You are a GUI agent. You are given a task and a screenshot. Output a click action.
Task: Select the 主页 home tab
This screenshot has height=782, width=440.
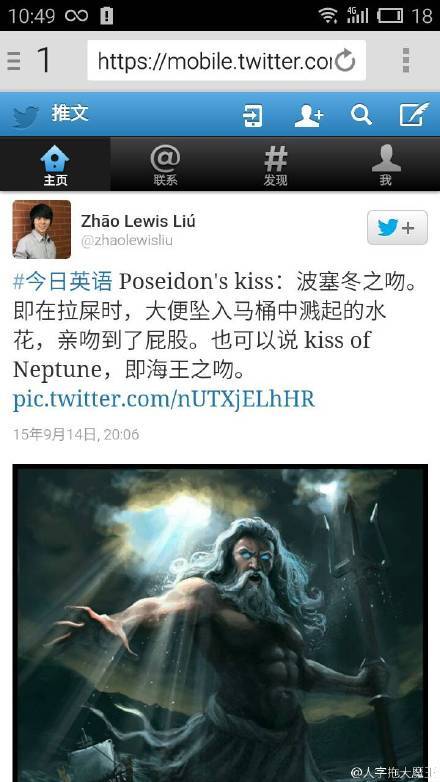55,165
